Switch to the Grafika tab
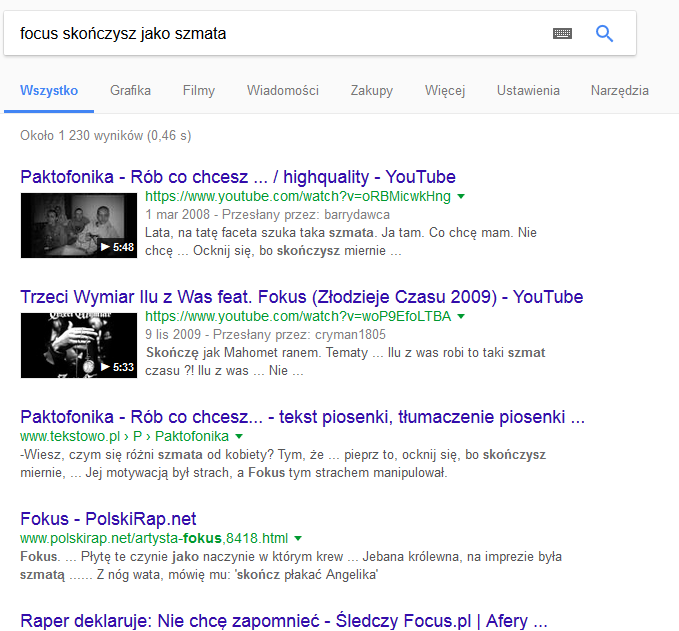 tap(130, 91)
